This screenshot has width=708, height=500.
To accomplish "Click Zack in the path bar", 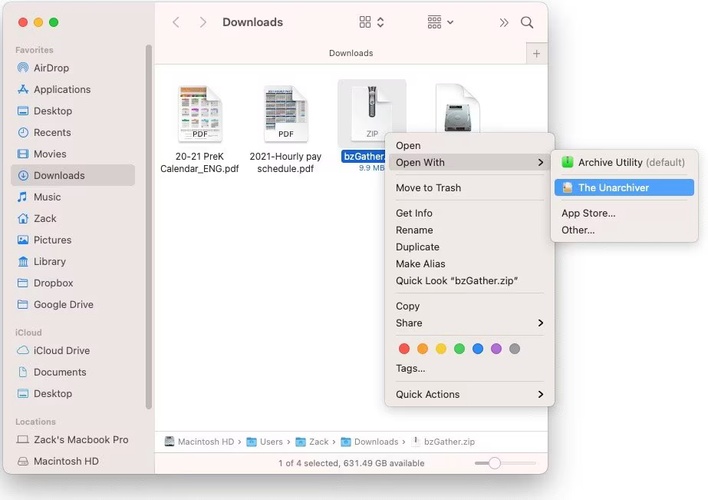I will 312,442.
